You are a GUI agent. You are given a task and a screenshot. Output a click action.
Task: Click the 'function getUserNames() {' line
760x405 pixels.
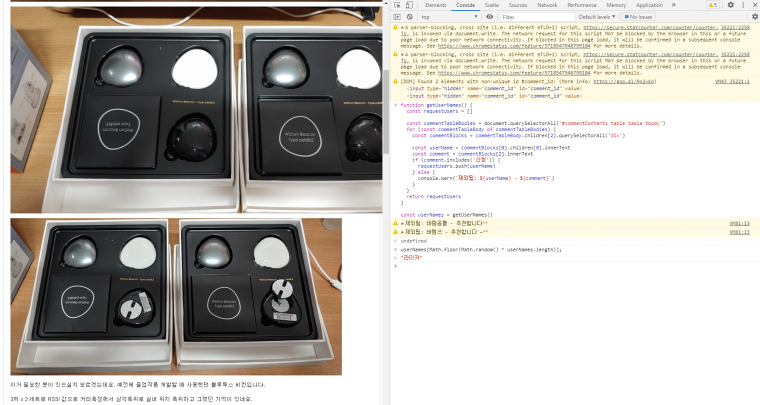point(436,105)
